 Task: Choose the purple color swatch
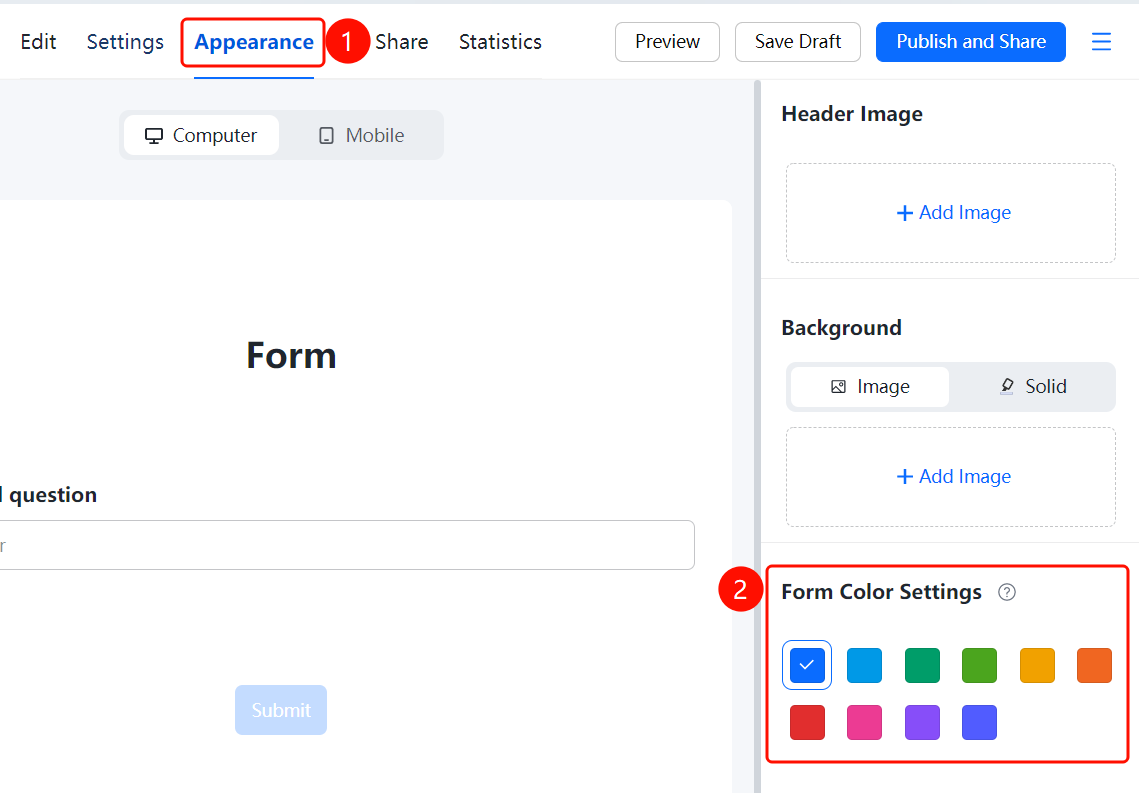point(922,723)
